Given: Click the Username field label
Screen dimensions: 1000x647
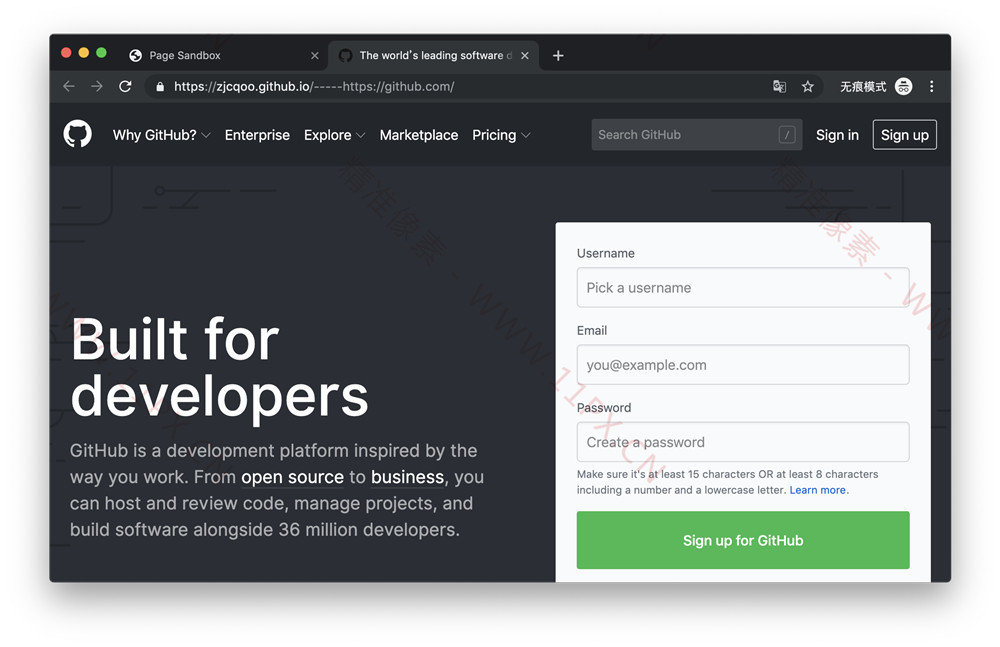Looking at the screenshot, I should [x=606, y=253].
